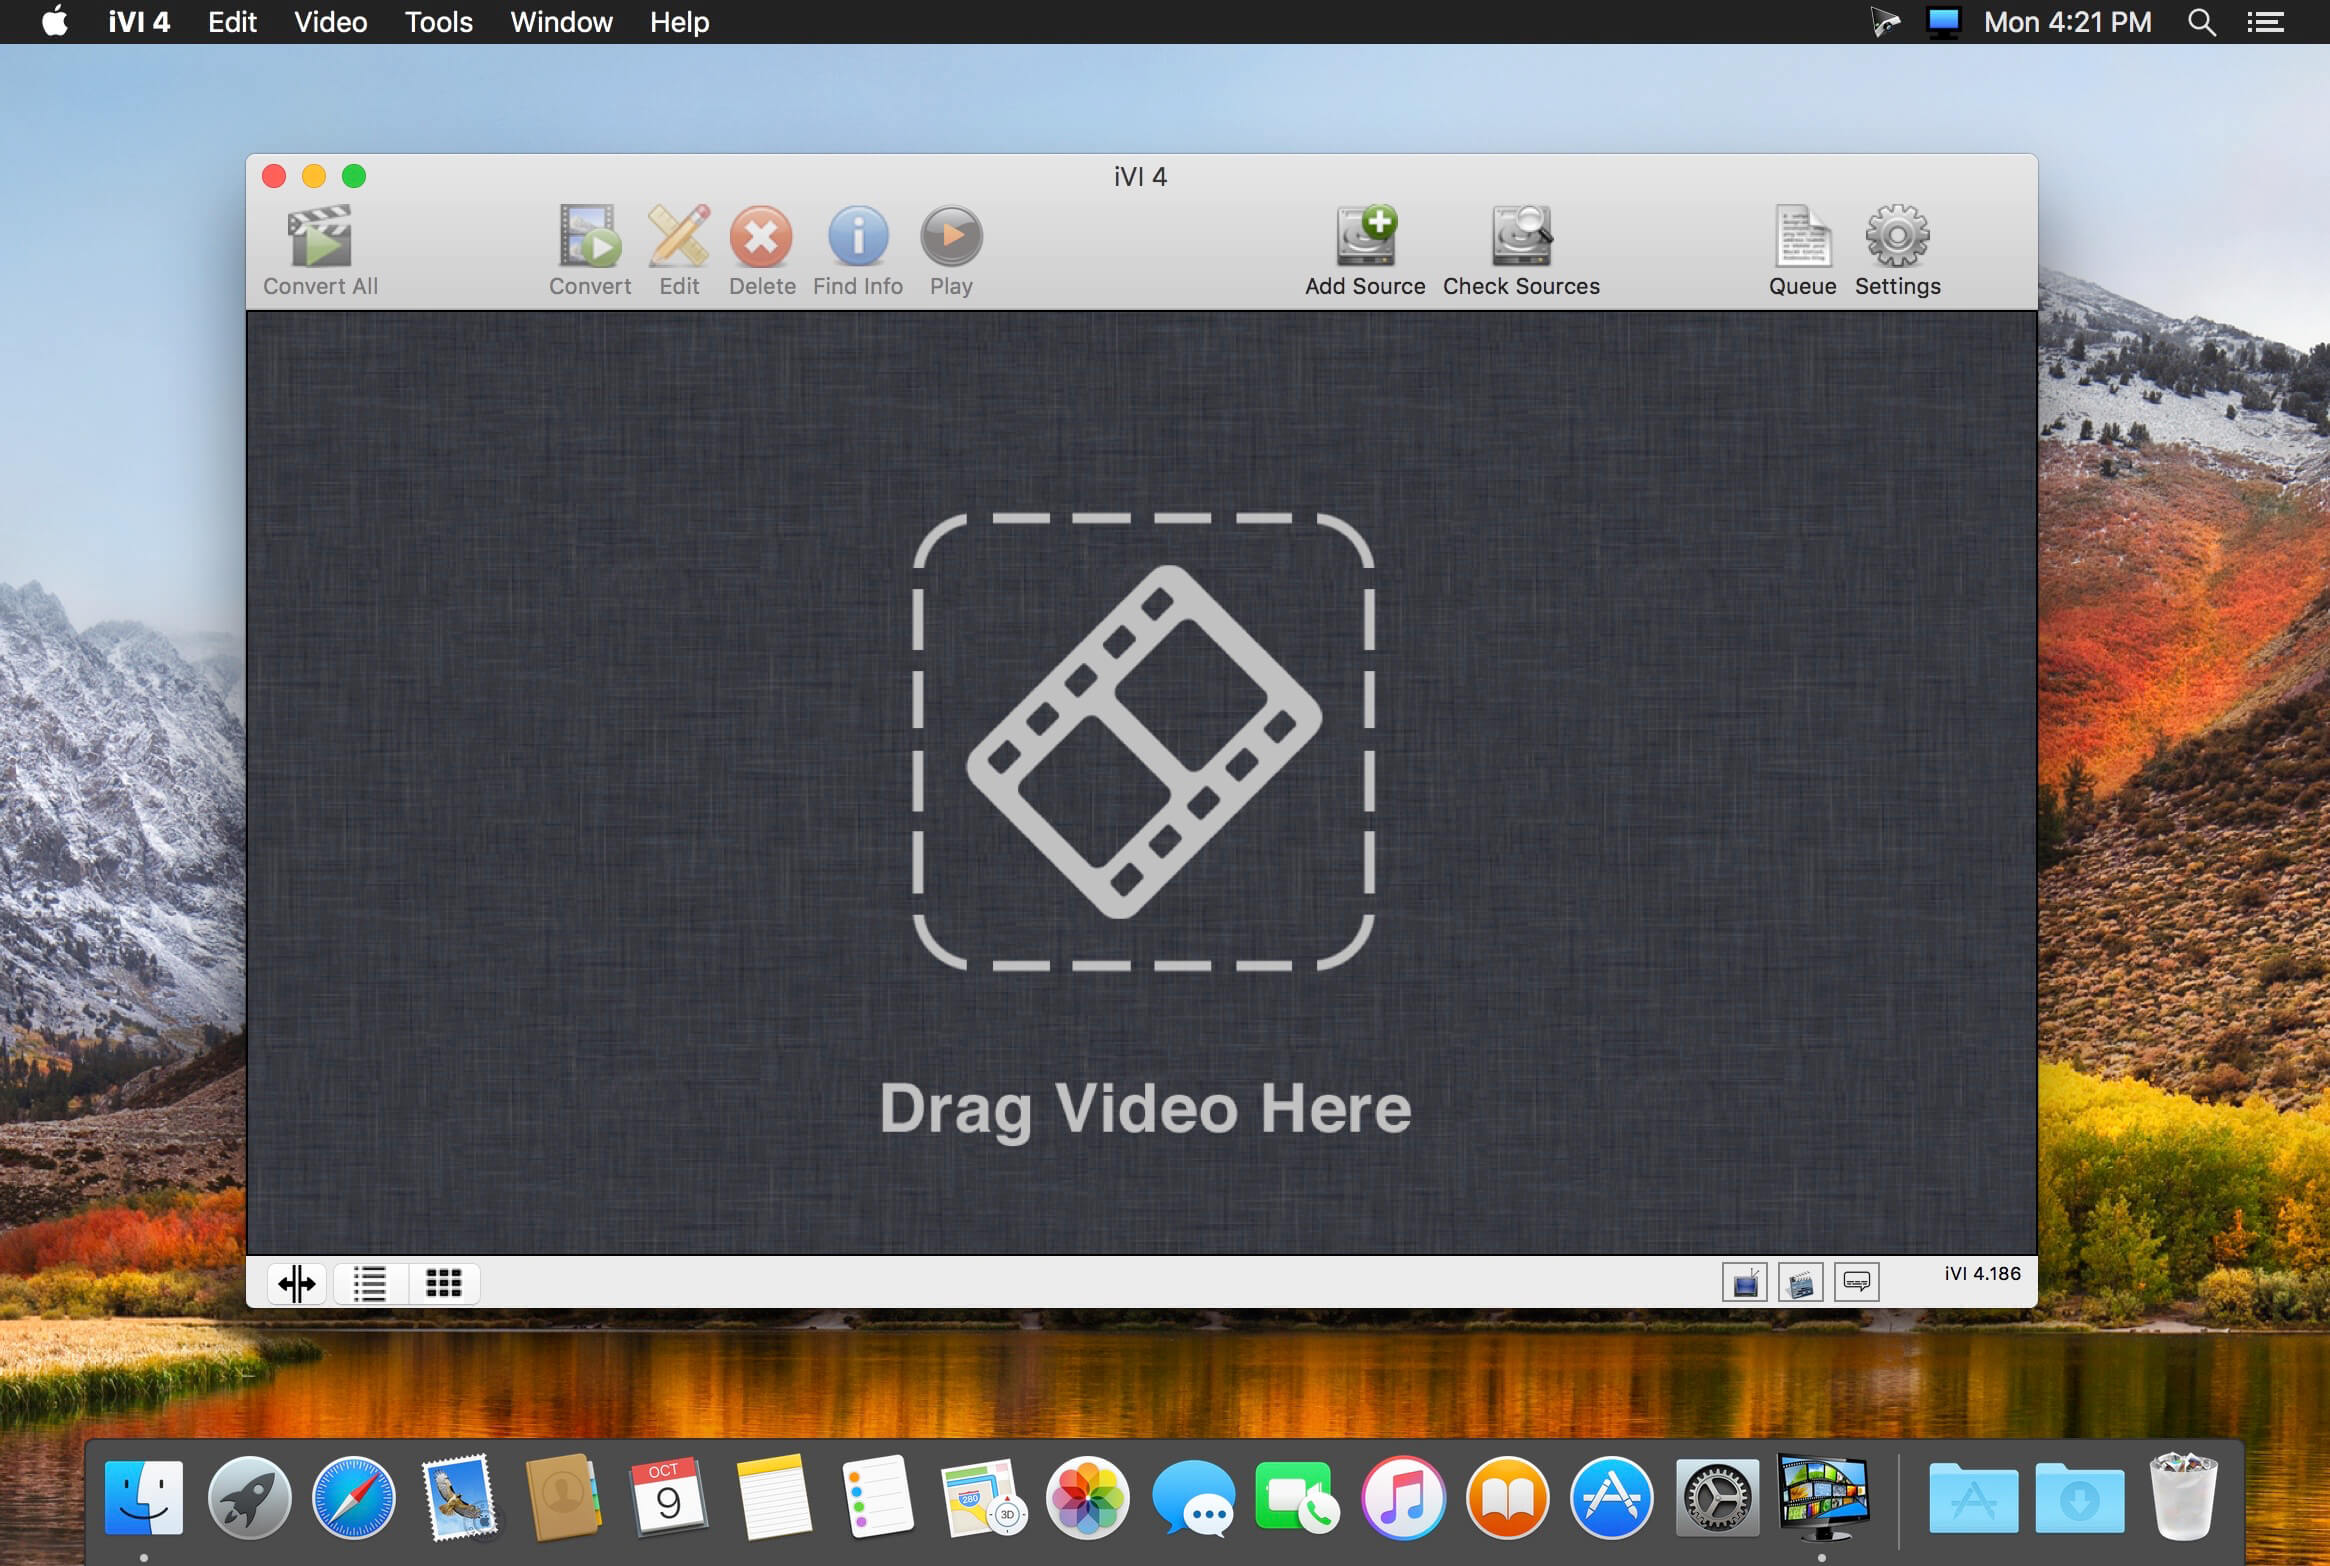
Task: Open Launchpad rocket in Dock
Action: tap(249, 1497)
